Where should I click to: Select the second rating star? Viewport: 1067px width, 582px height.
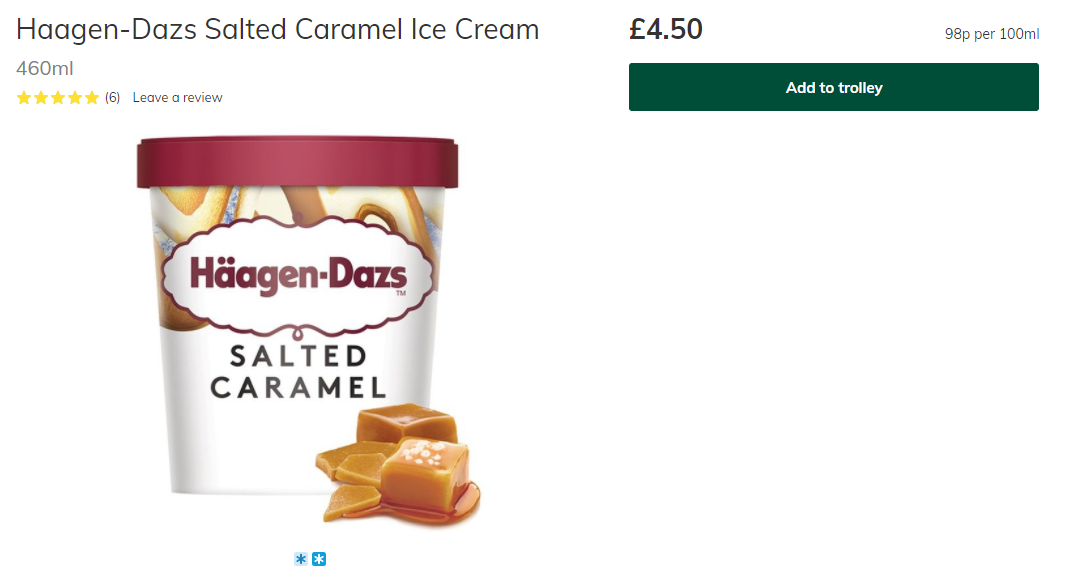tap(41, 97)
